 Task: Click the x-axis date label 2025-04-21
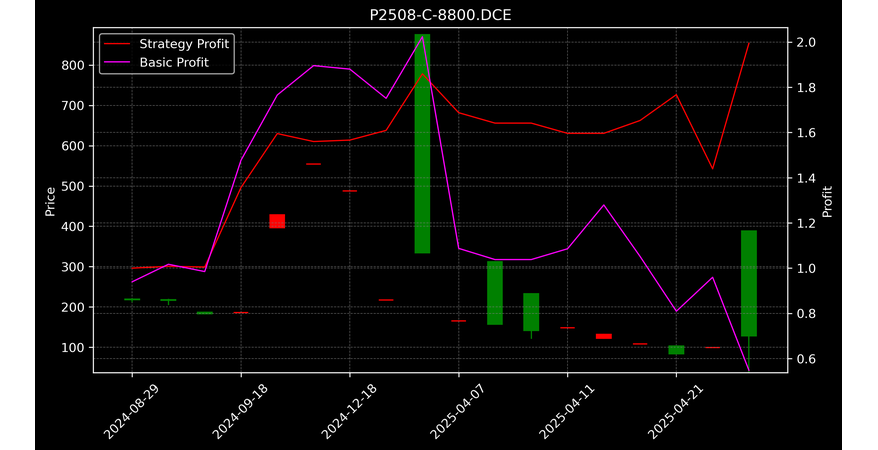tap(674, 412)
